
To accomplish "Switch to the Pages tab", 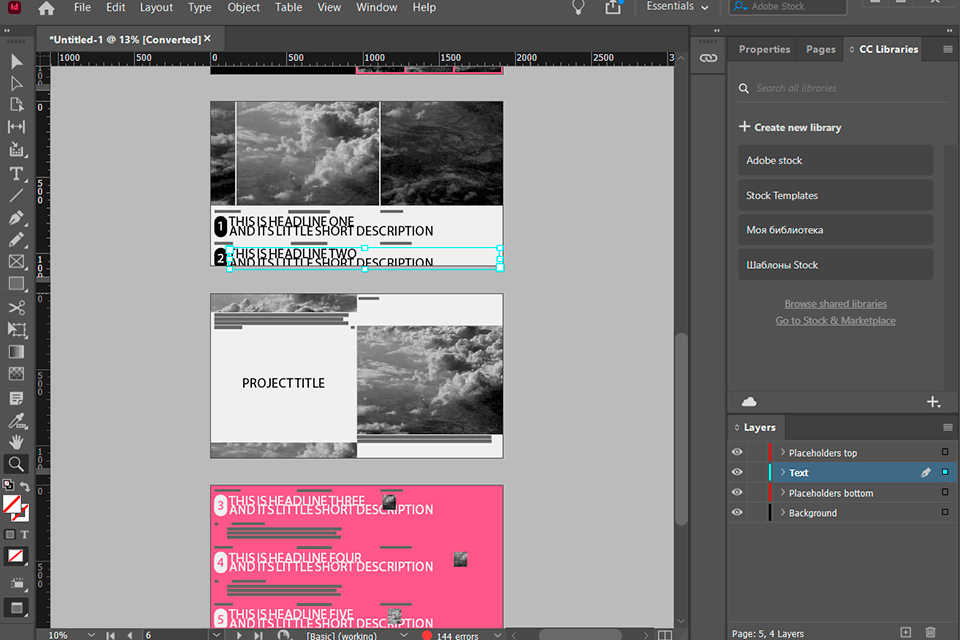I will tap(820, 49).
